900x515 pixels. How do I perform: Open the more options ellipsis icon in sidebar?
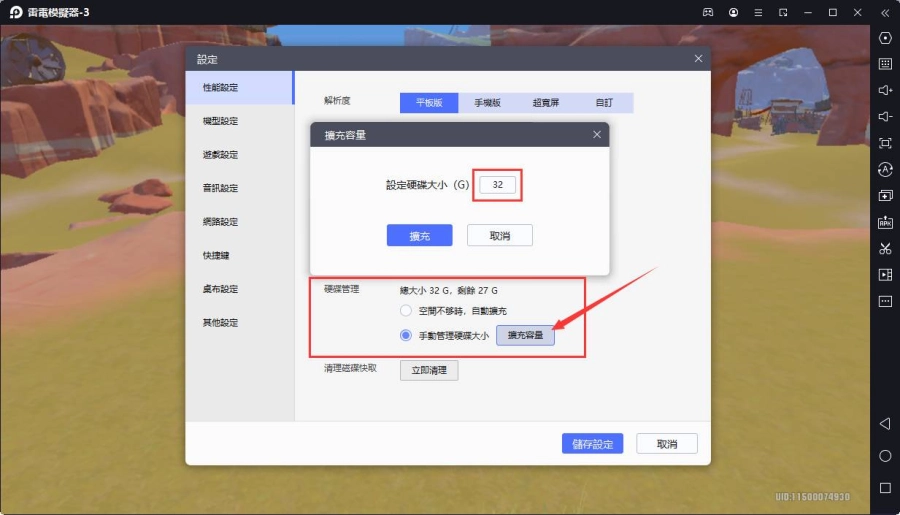[885, 301]
